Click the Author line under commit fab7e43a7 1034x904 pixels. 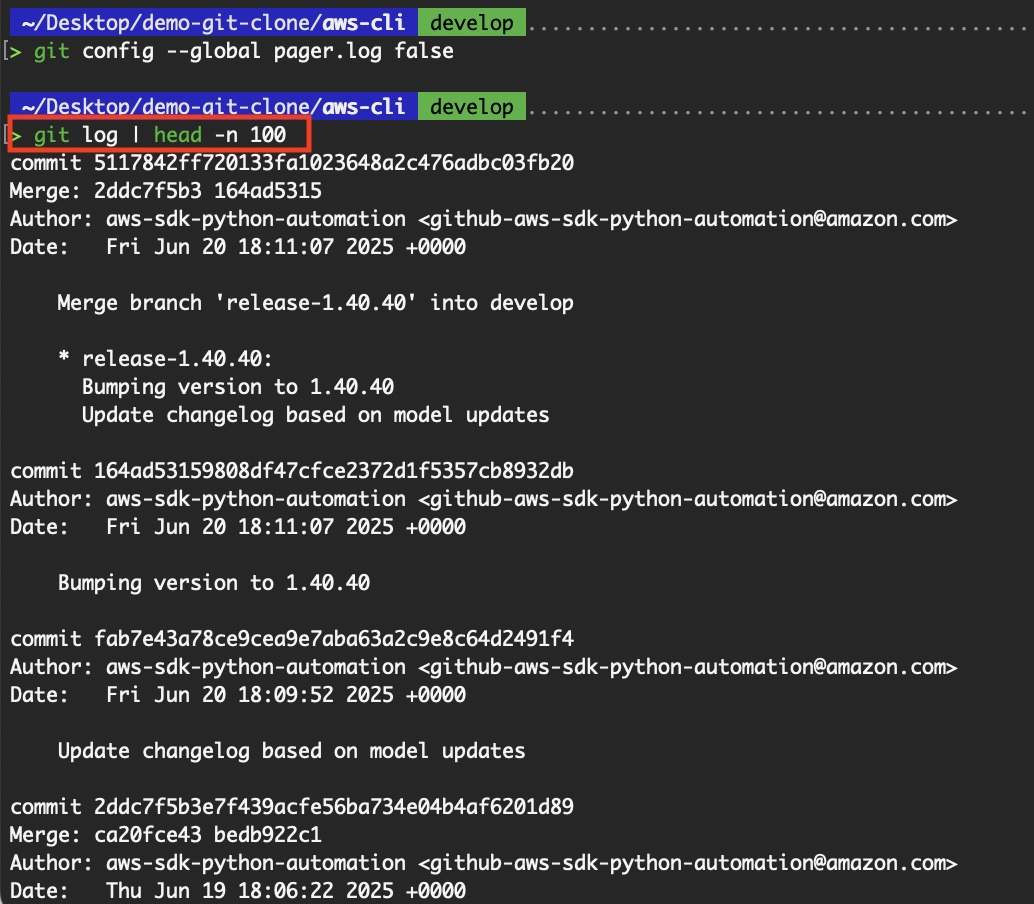click(483, 667)
